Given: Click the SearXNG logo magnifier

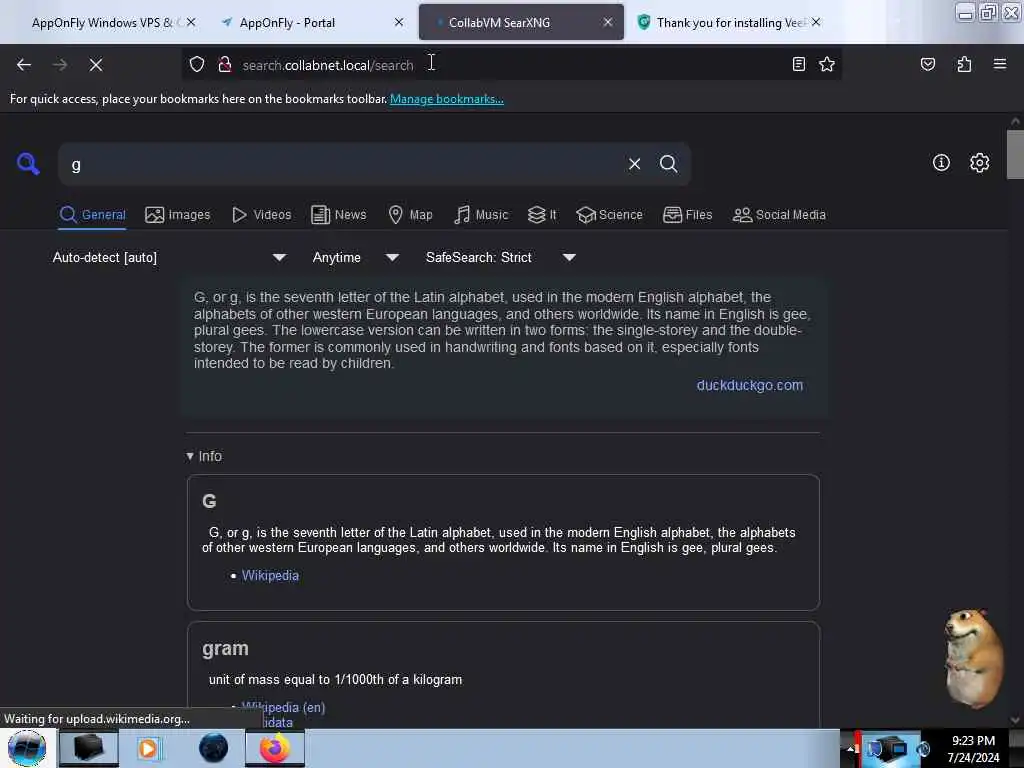Looking at the screenshot, I should click(x=28, y=163).
